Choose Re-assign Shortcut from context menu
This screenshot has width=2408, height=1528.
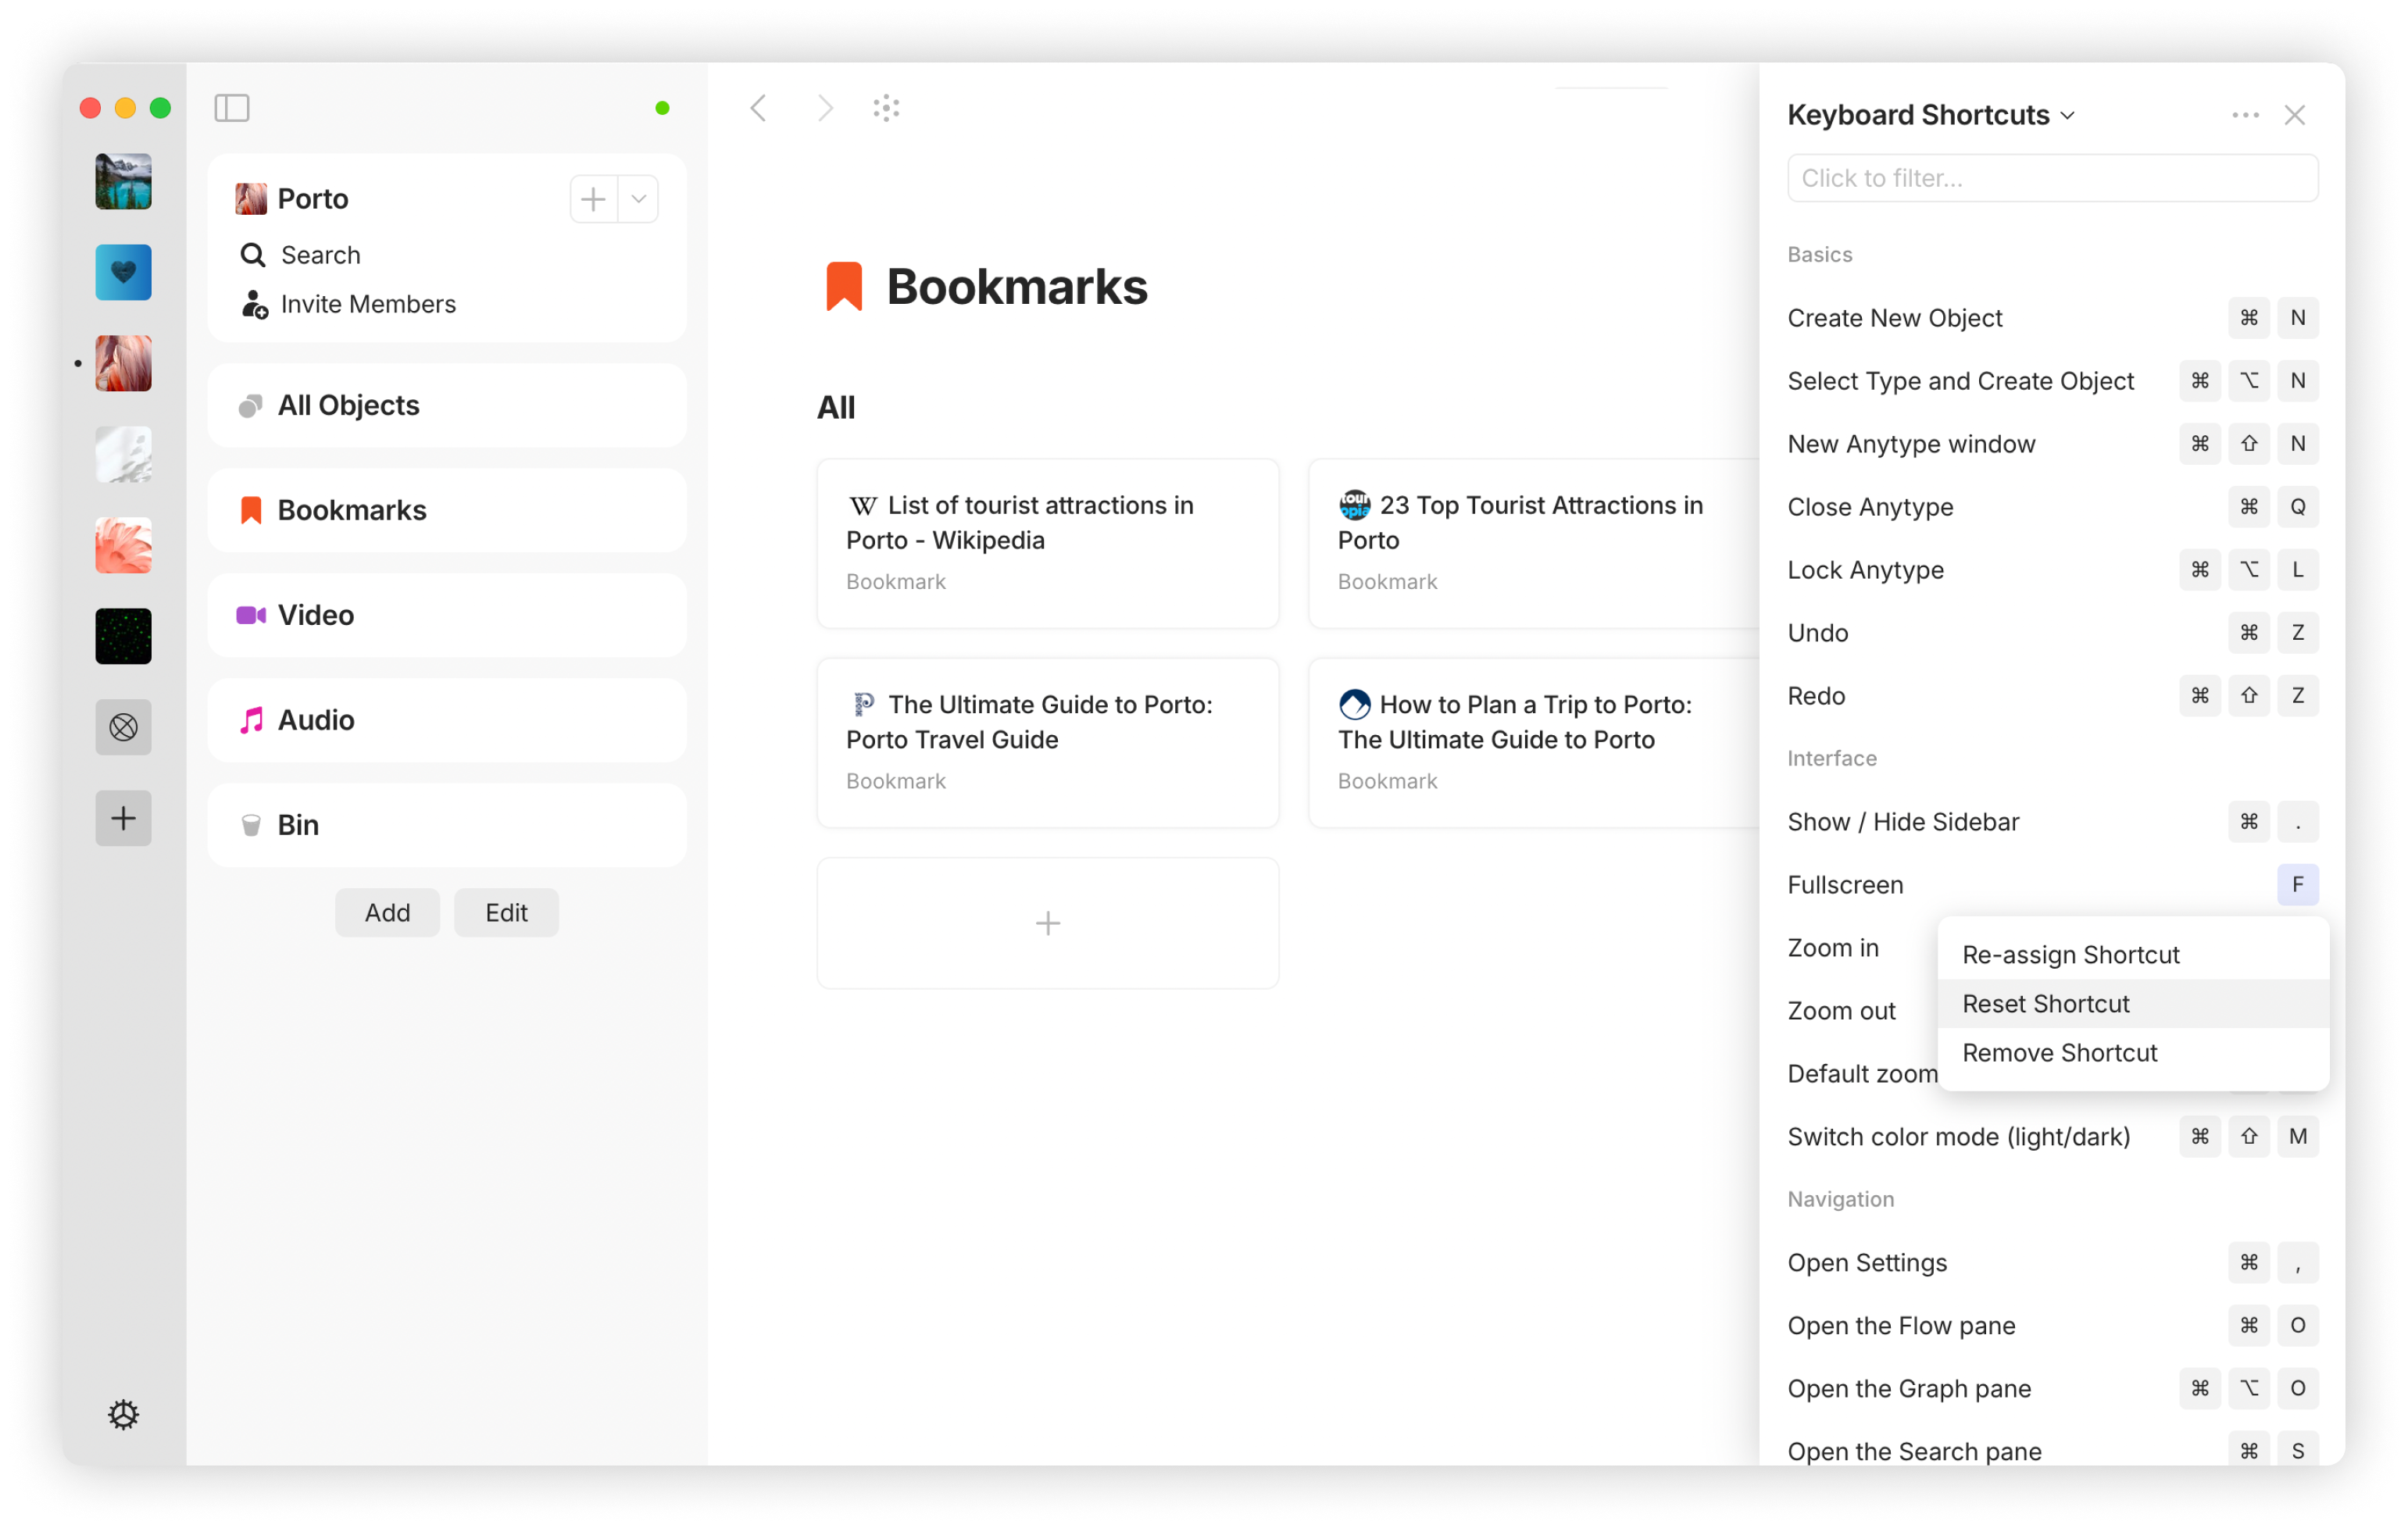click(x=2132, y=954)
